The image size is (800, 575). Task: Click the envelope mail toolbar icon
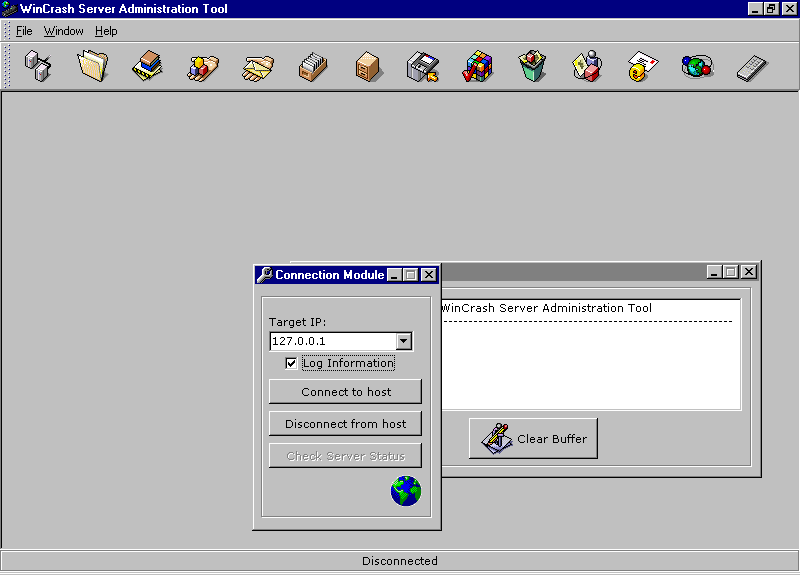(642, 67)
